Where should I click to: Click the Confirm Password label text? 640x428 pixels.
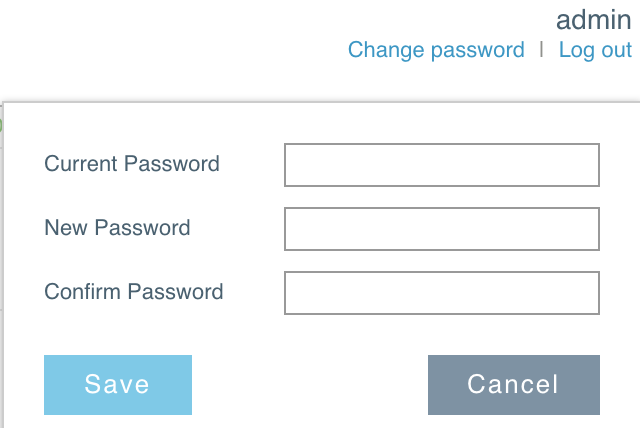point(134,292)
